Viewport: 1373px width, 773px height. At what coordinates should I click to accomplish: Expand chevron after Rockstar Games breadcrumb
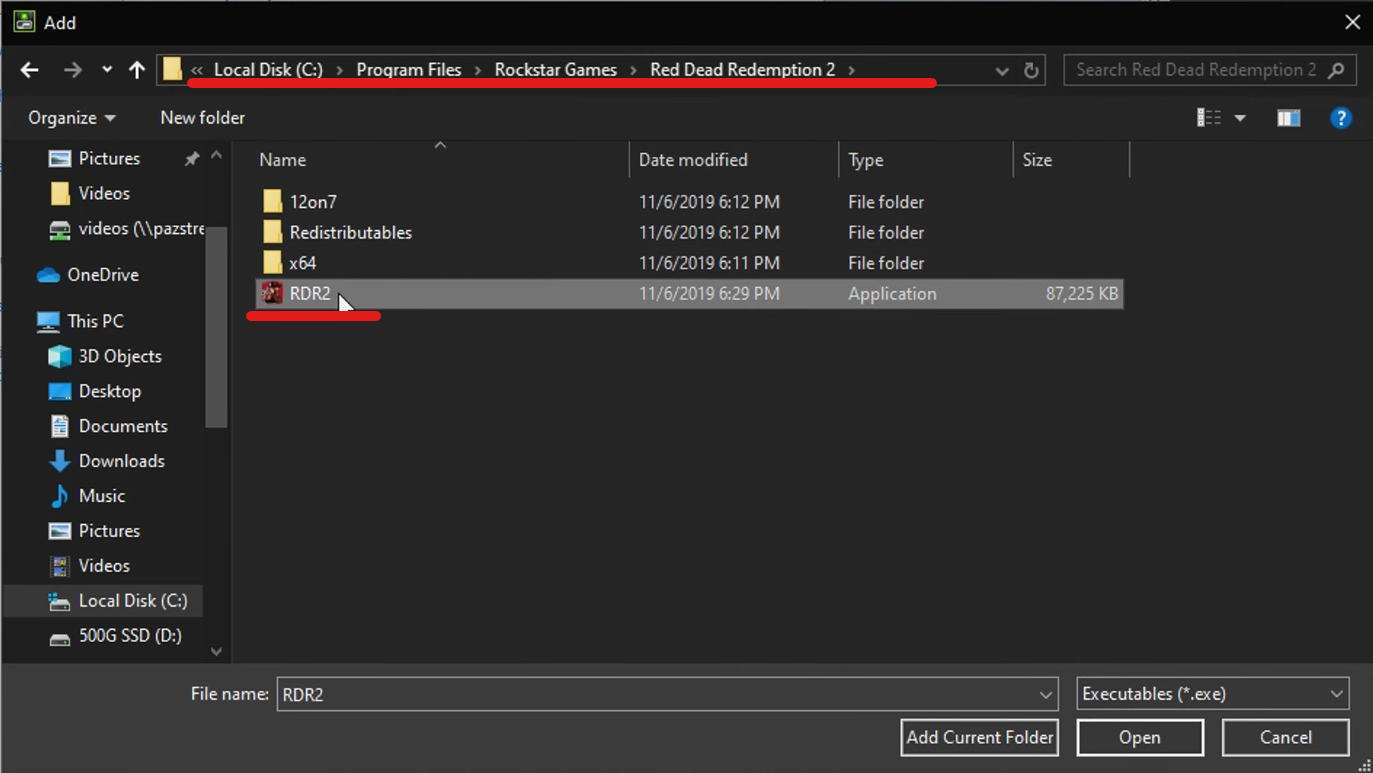[634, 70]
